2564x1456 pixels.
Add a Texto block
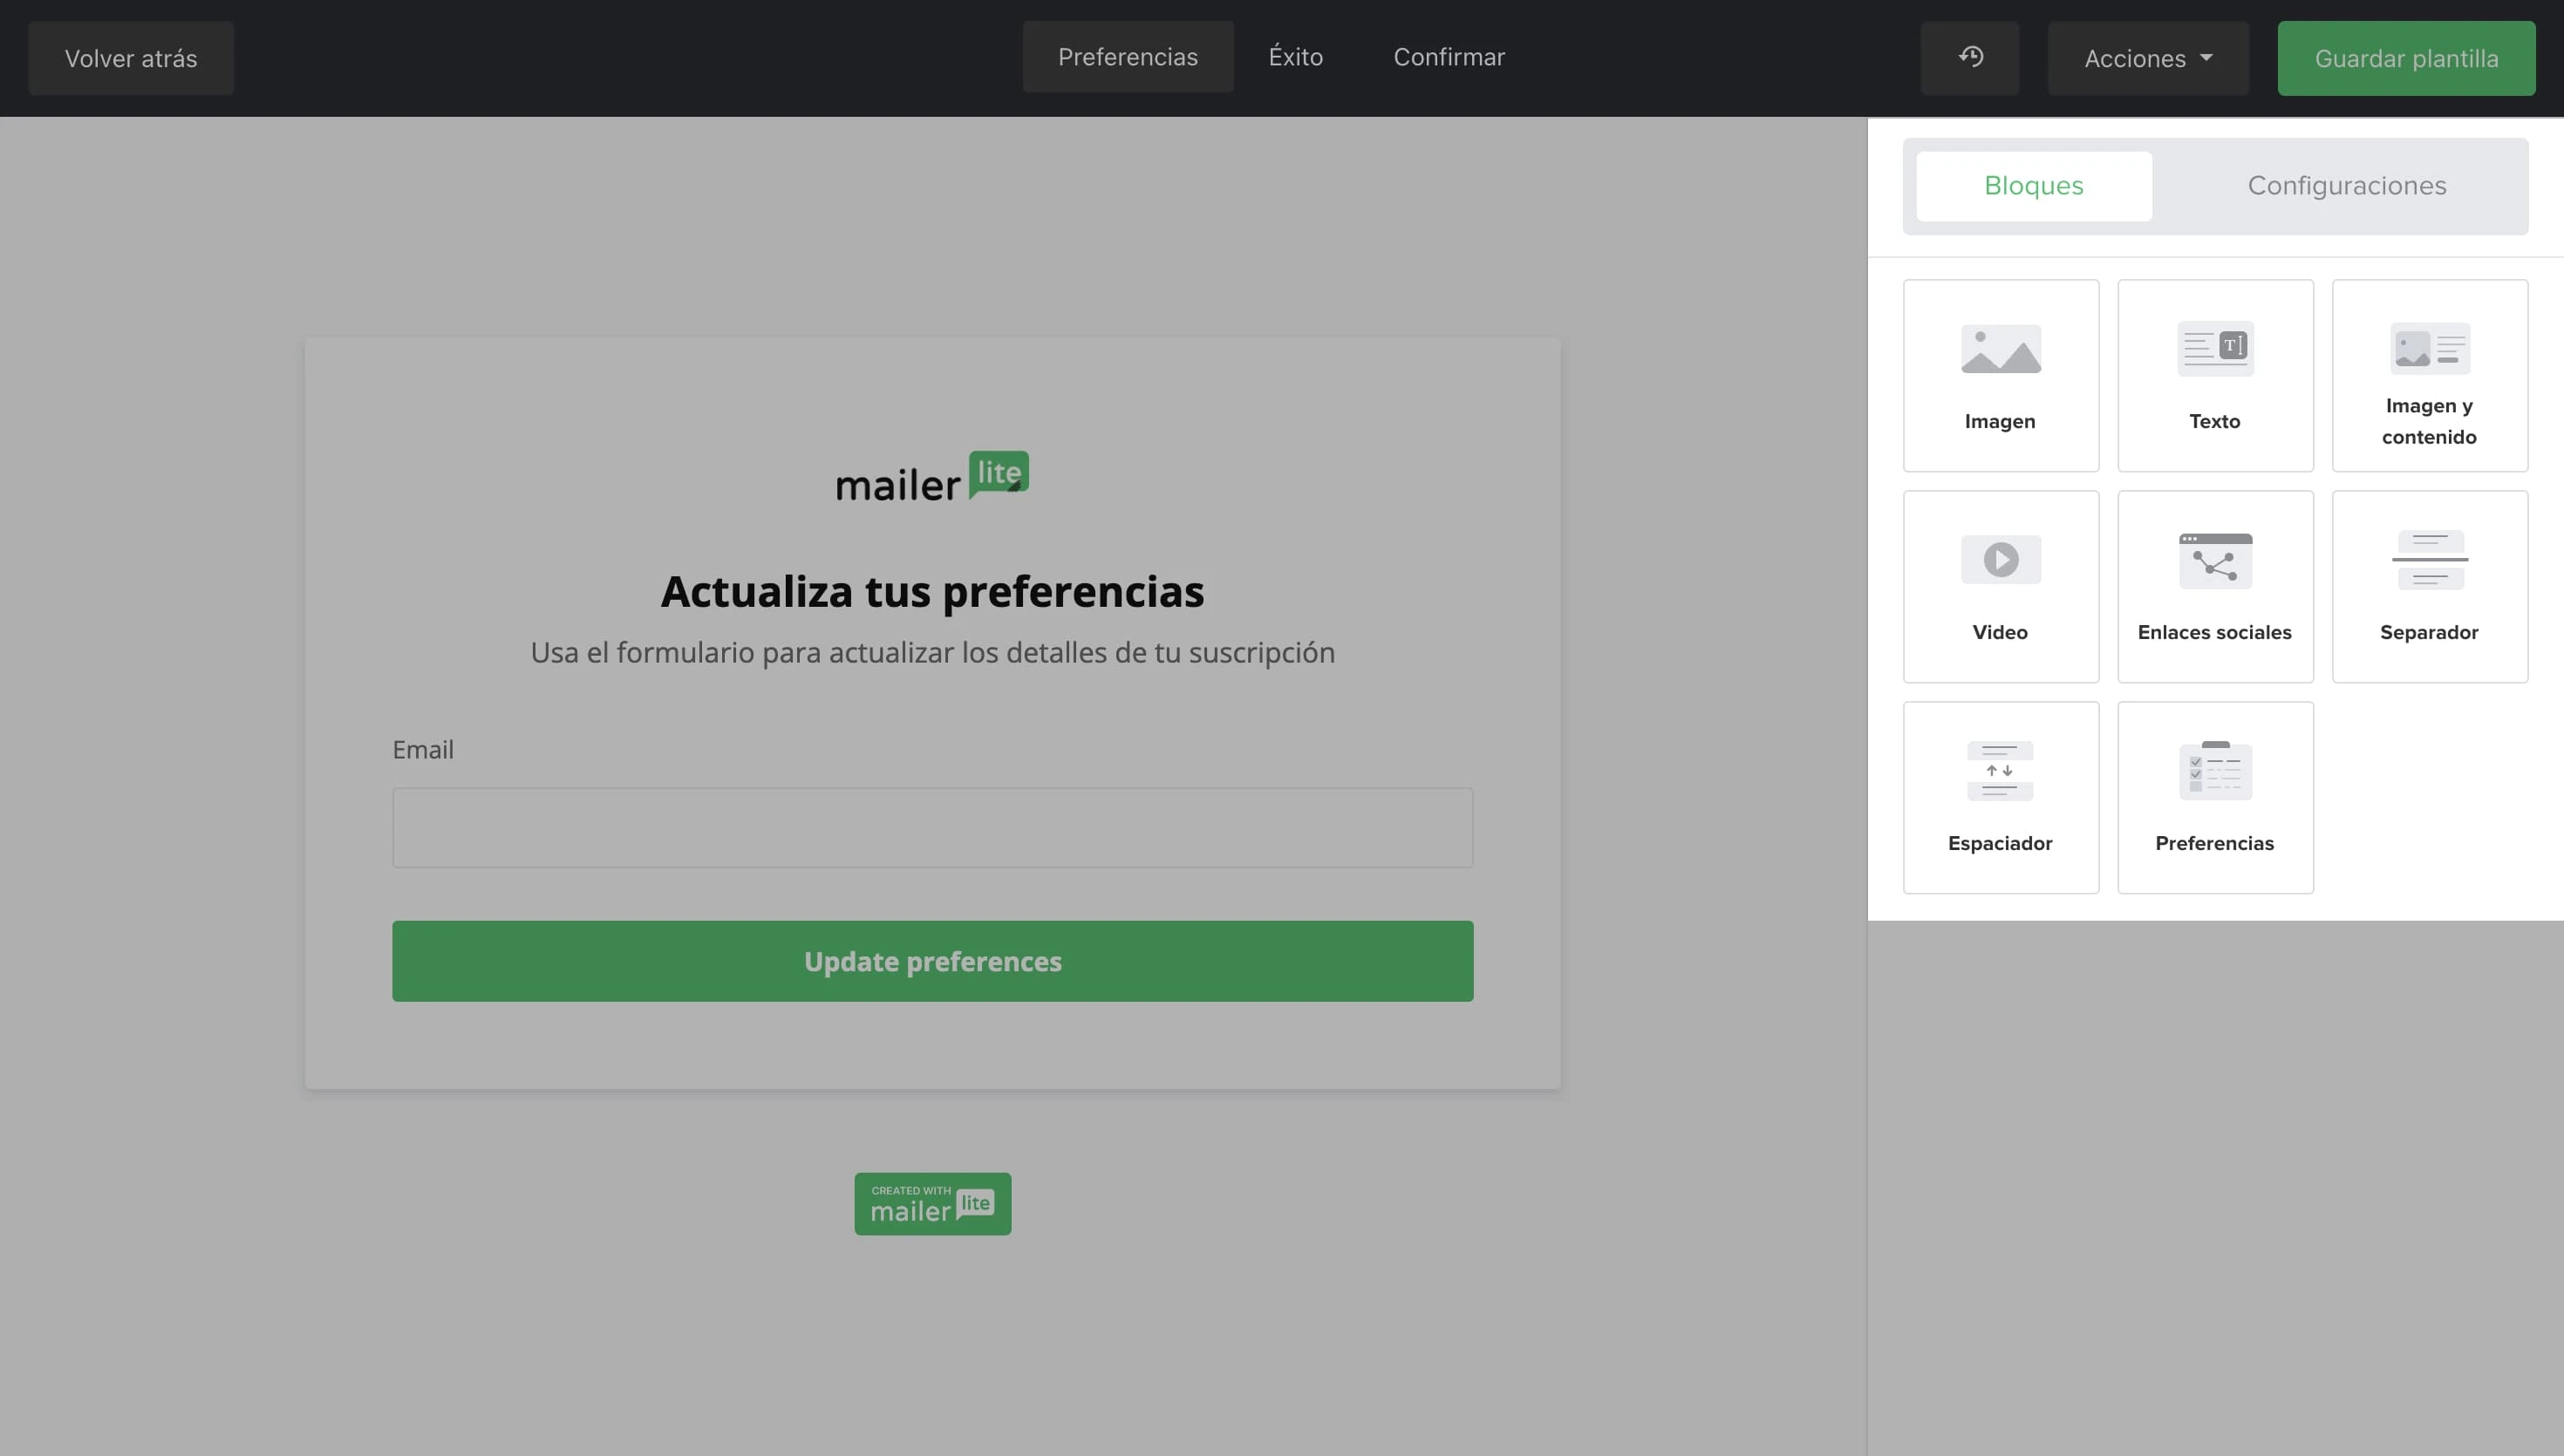click(x=2214, y=375)
